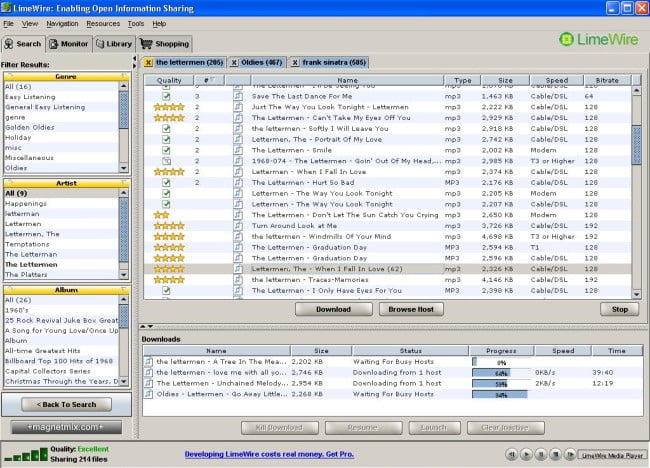Click the media player play button
Image resolution: width=650 pixels, height=468 pixels.
click(526, 455)
